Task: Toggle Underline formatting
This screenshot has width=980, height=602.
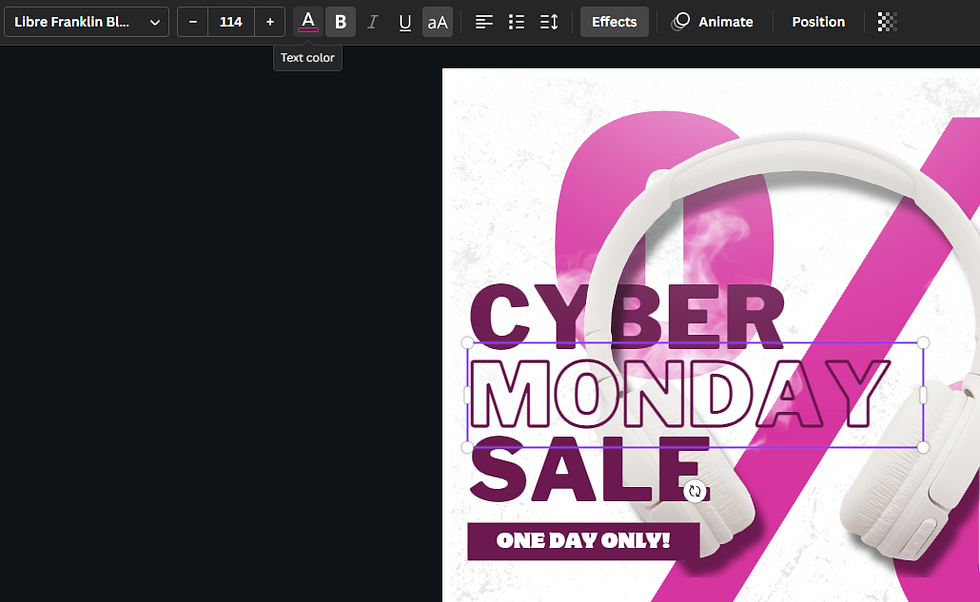Action: coord(405,22)
